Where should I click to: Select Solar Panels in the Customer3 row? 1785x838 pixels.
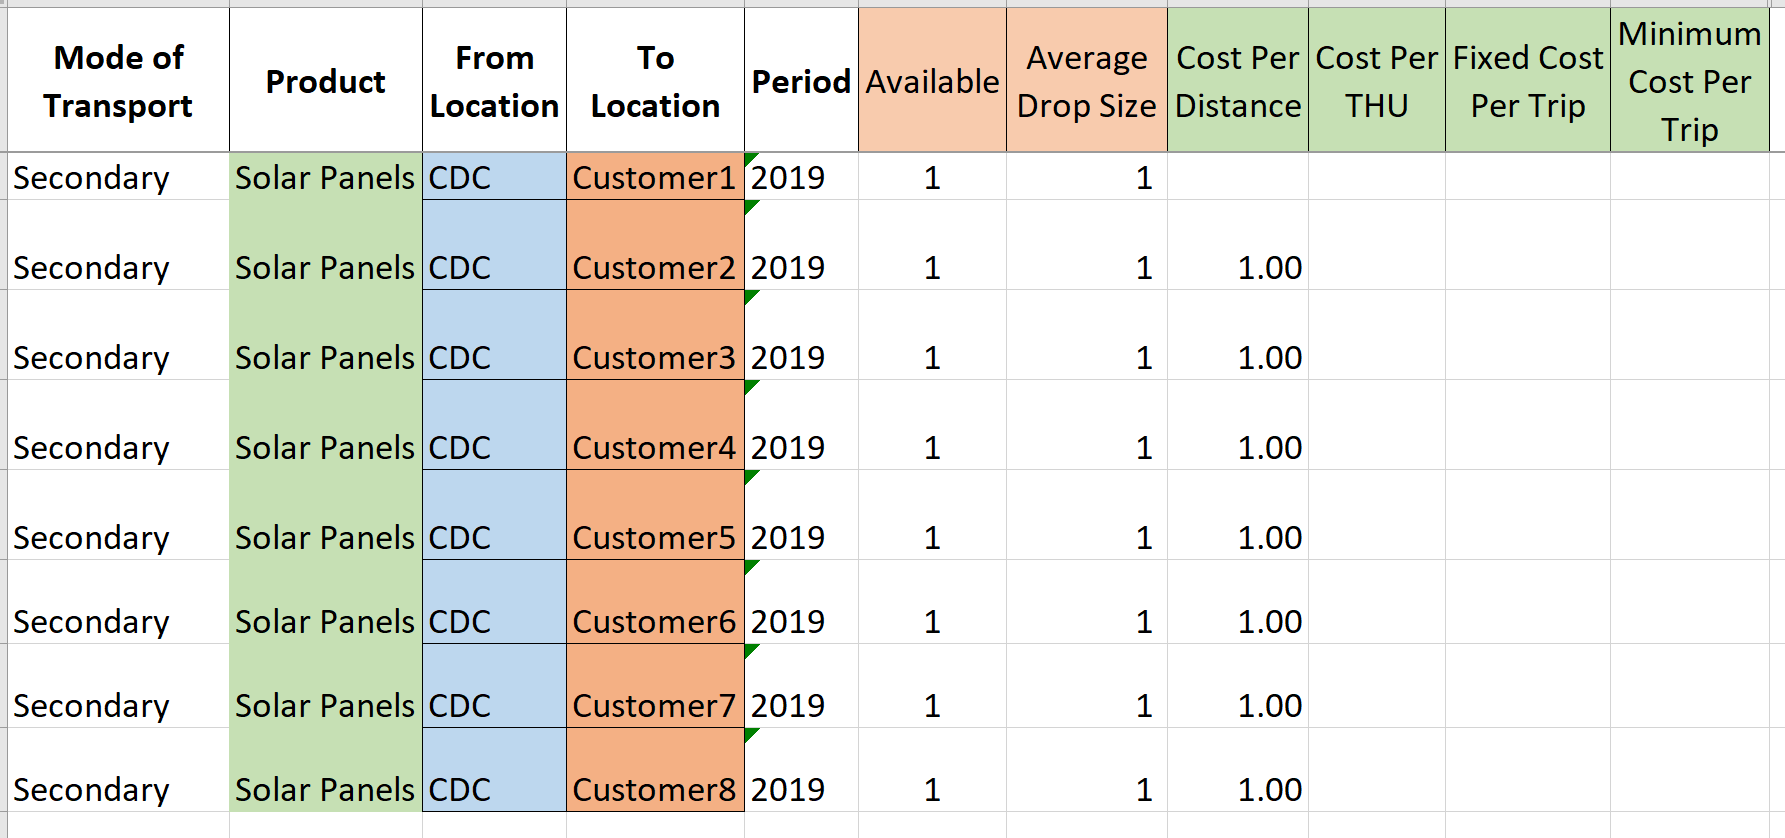[x=326, y=335]
